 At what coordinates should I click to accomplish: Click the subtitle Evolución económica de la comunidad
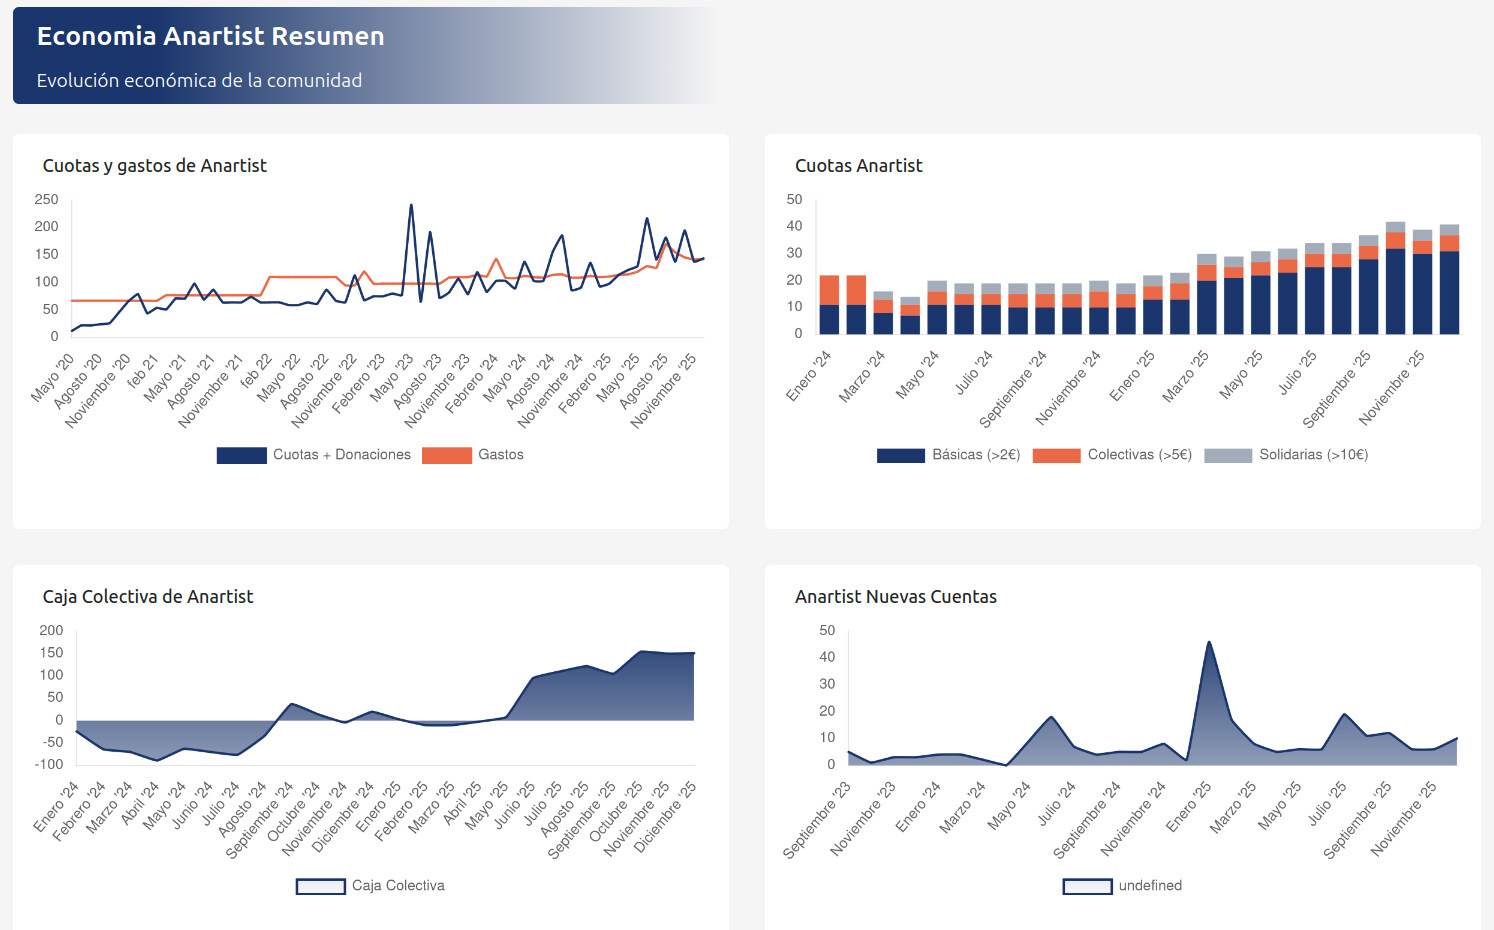click(x=199, y=81)
